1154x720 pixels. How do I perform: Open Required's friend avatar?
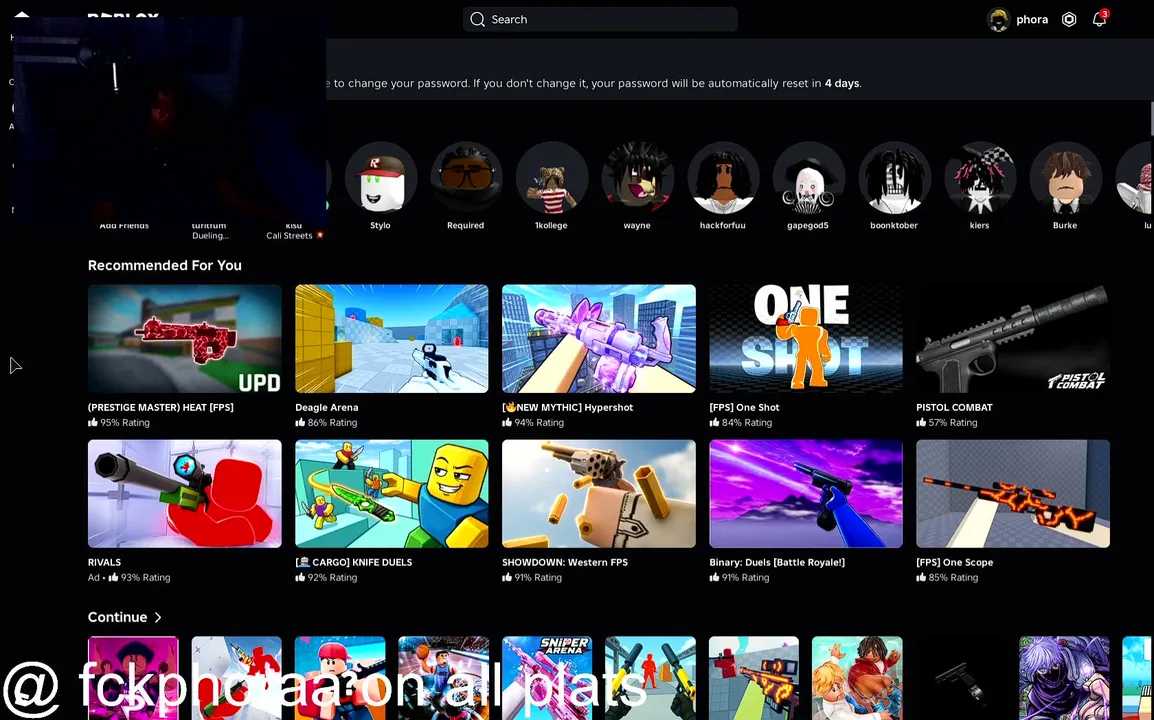(466, 177)
